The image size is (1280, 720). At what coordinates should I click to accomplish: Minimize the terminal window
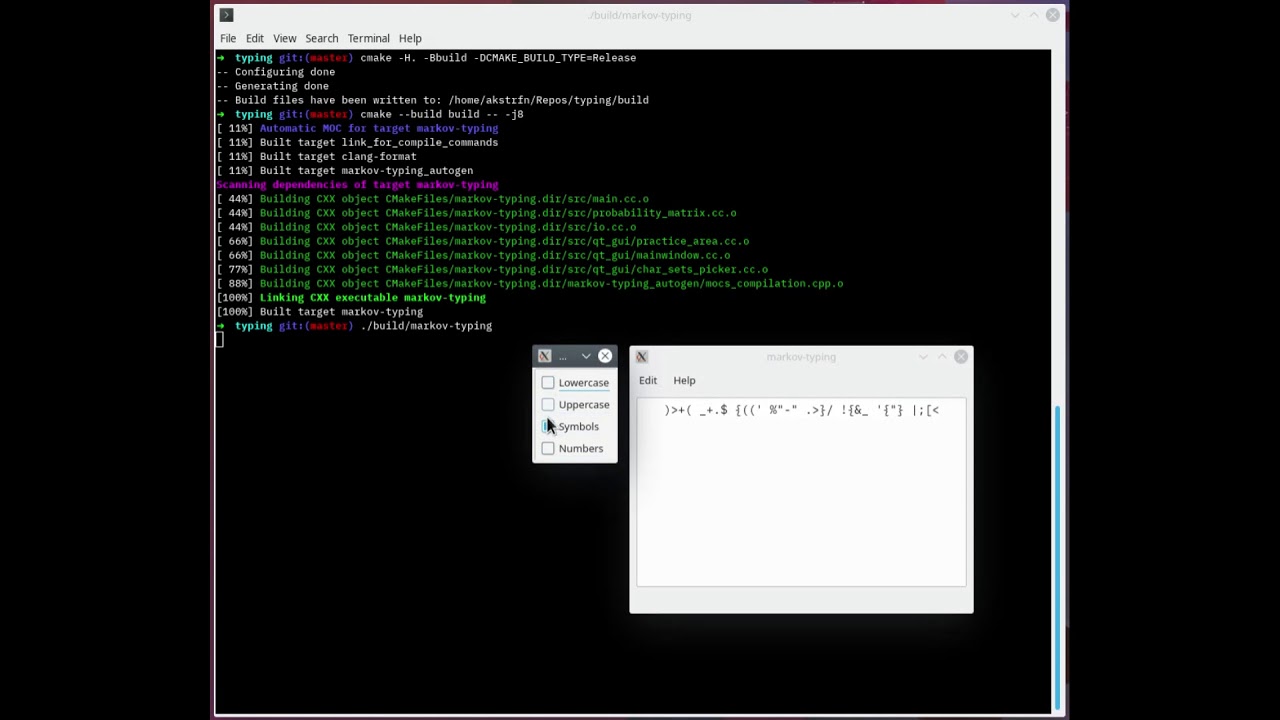(x=1015, y=15)
